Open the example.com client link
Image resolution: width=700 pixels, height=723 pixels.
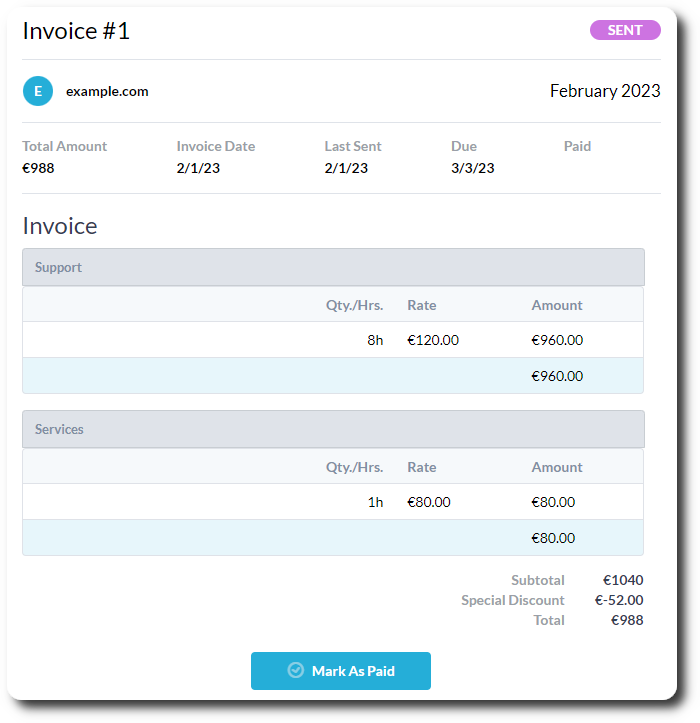tap(107, 91)
